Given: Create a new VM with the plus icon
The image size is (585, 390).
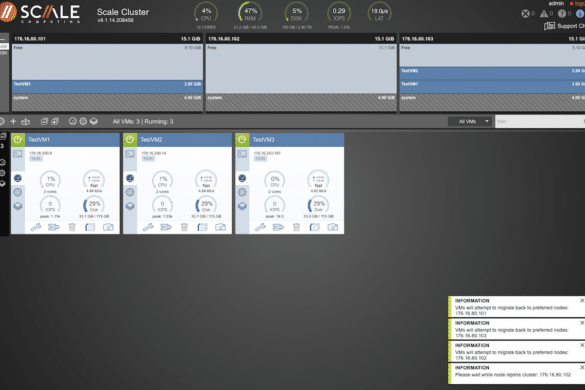Looking at the screenshot, I should pos(13,121).
